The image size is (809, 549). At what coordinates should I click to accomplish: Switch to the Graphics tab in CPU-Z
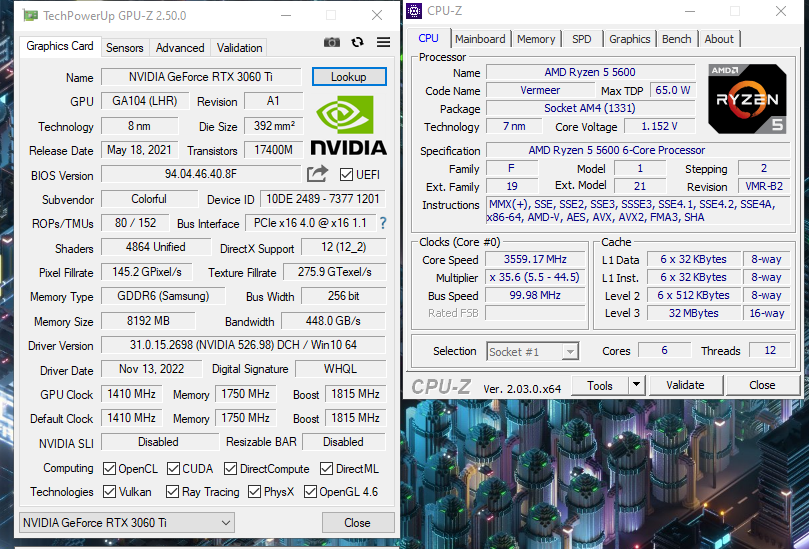629,39
